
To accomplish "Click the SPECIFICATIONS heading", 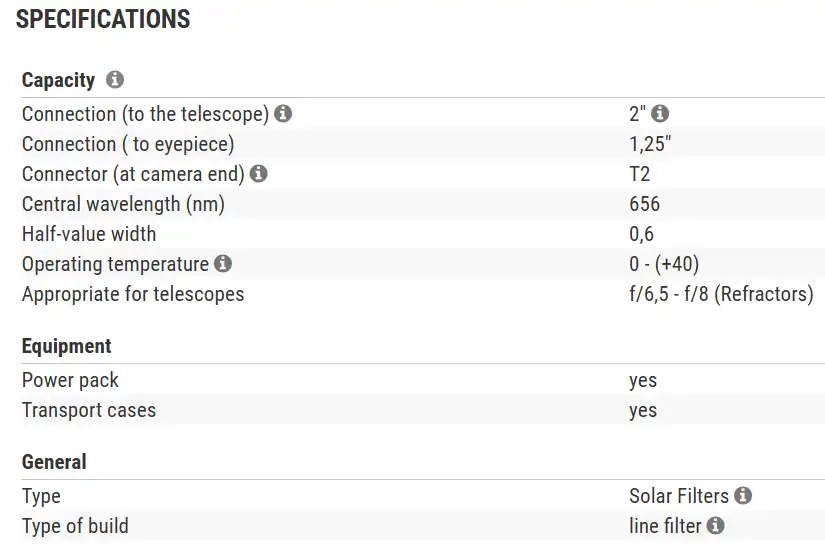I will point(103,19).
